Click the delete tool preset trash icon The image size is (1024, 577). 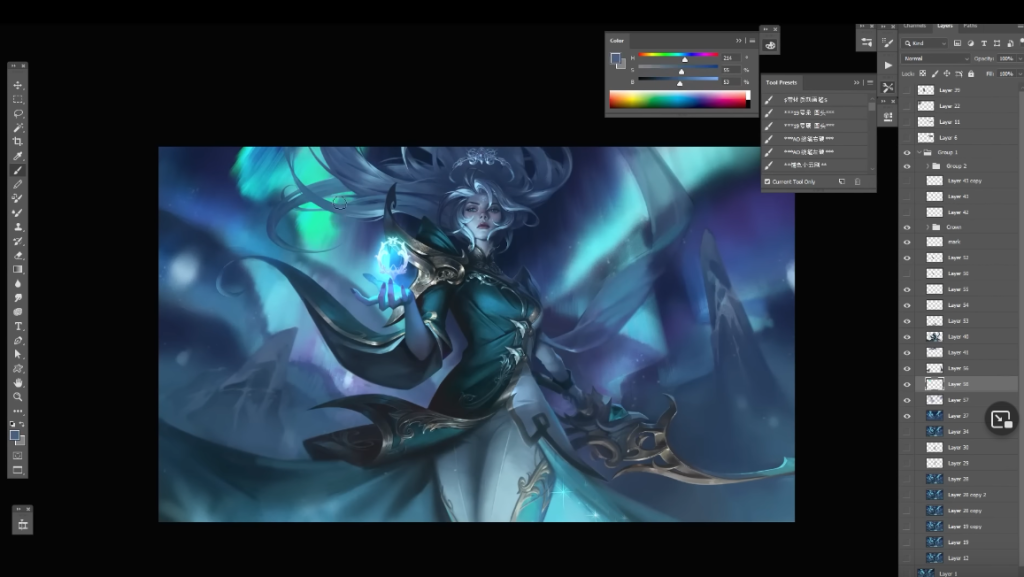coord(857,182)
